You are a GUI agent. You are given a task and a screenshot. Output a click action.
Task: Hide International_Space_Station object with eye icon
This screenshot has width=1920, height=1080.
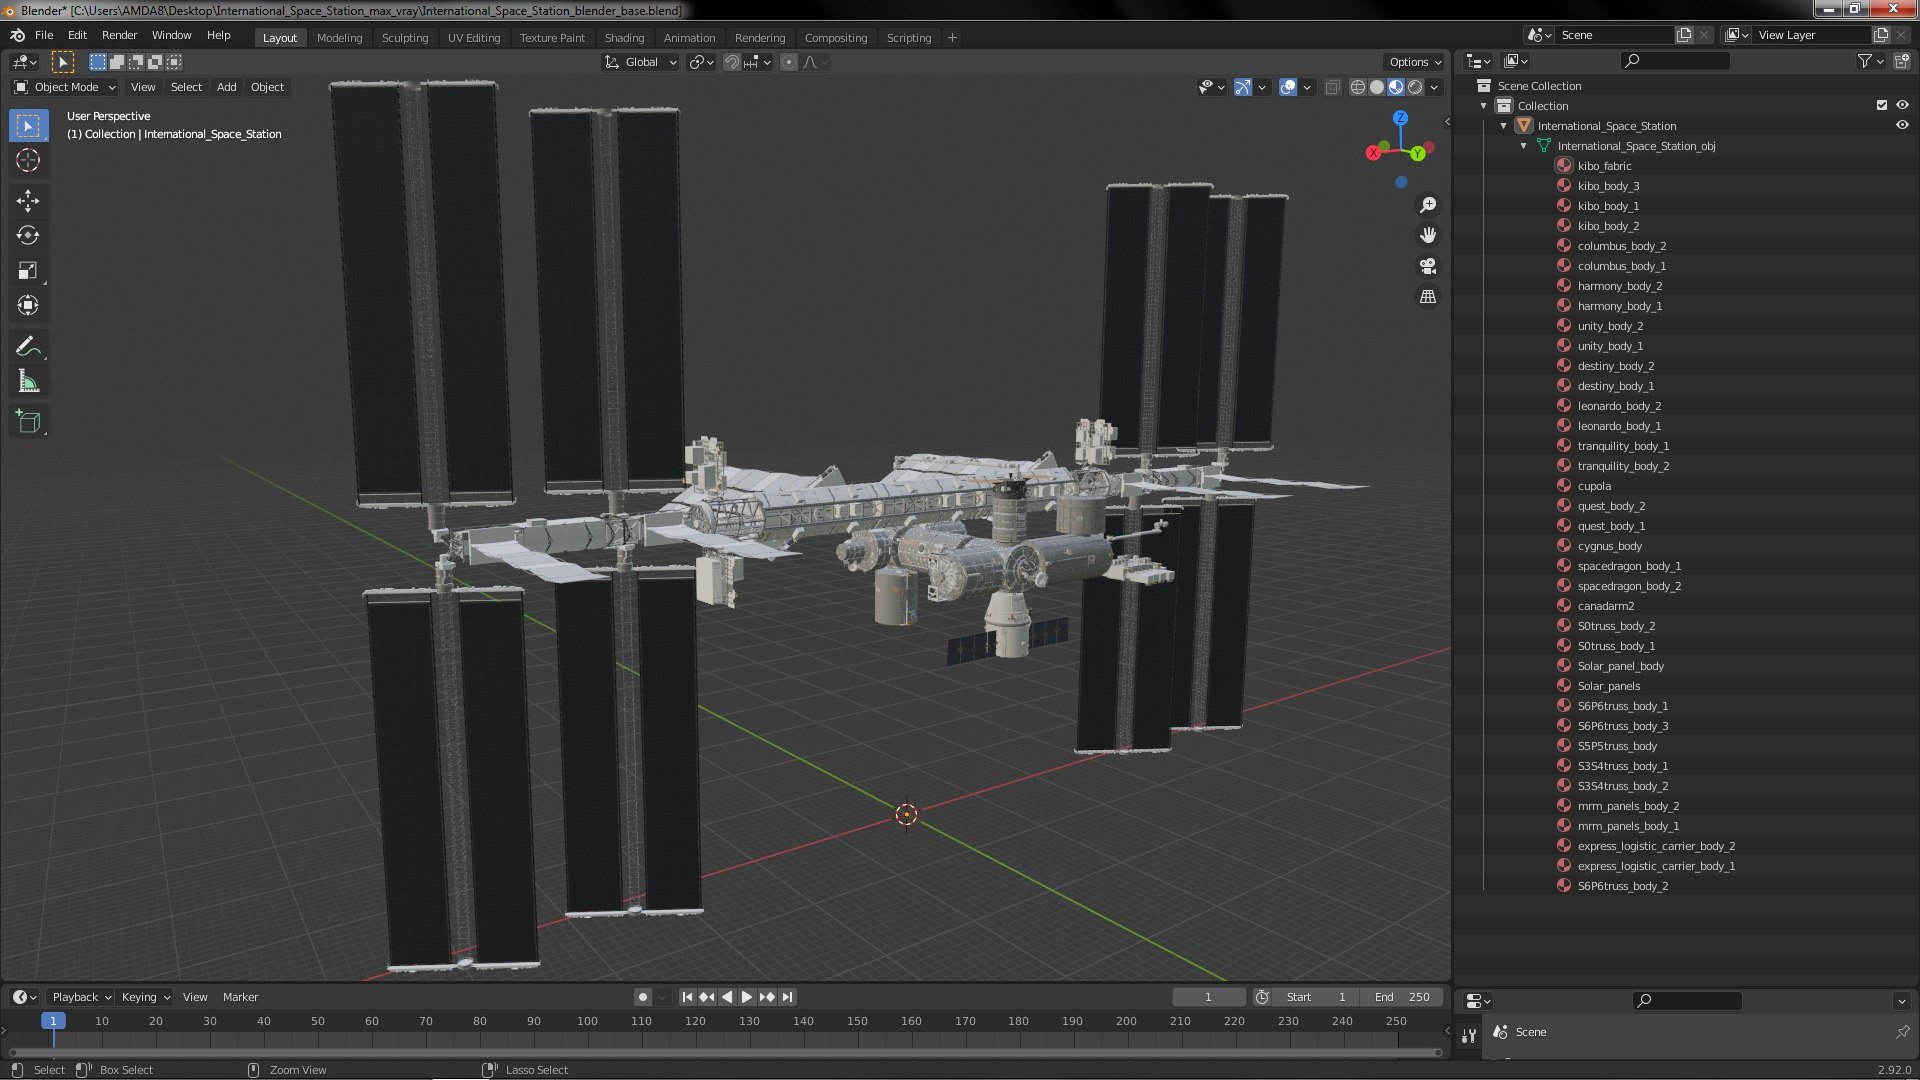point(1902,125)
